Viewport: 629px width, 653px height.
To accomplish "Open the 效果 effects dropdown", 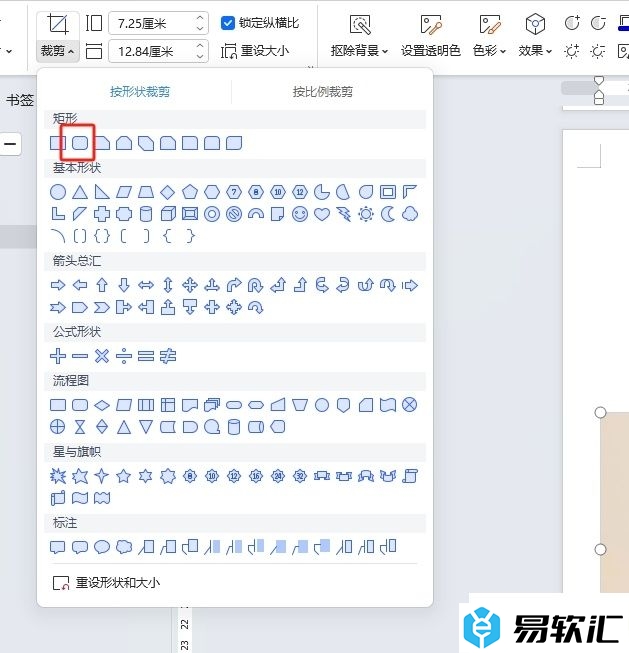I will [549, 51].
